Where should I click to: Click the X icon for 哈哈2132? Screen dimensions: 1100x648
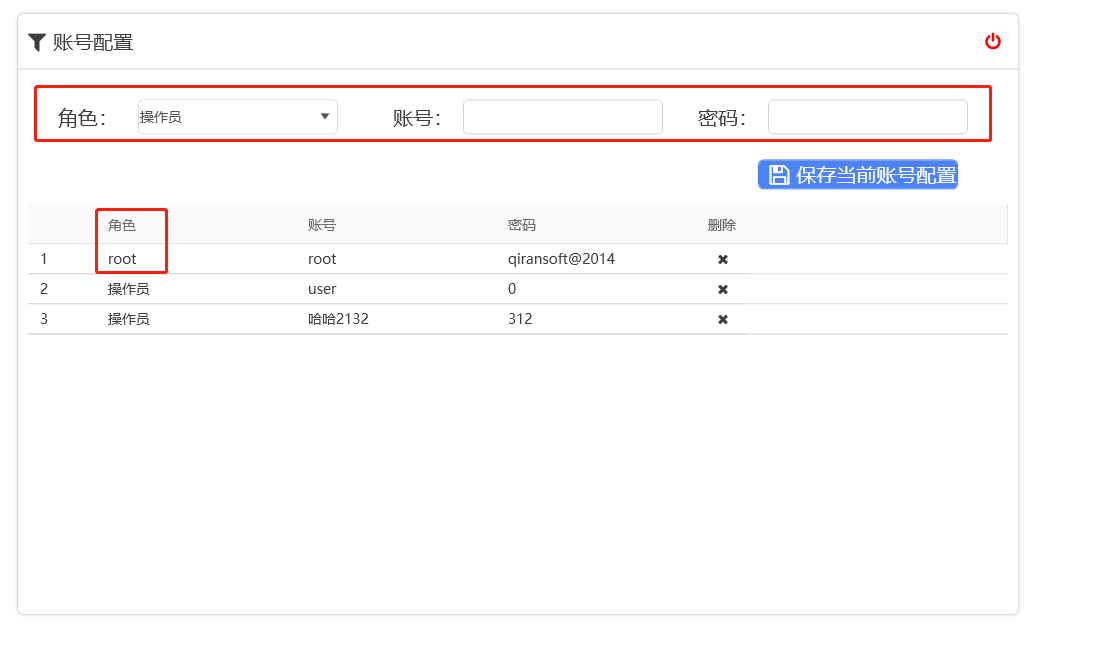point(722,319)
